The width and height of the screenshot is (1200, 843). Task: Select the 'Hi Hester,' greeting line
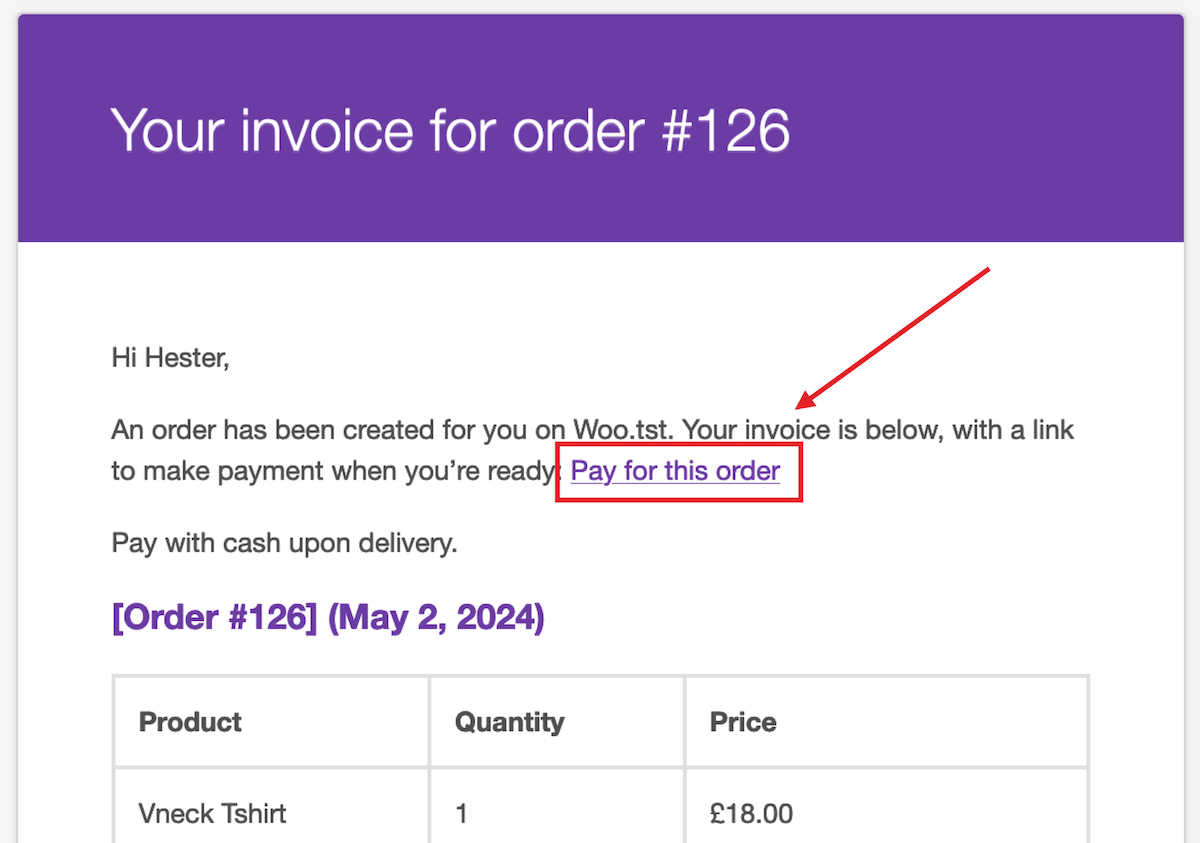170,357
